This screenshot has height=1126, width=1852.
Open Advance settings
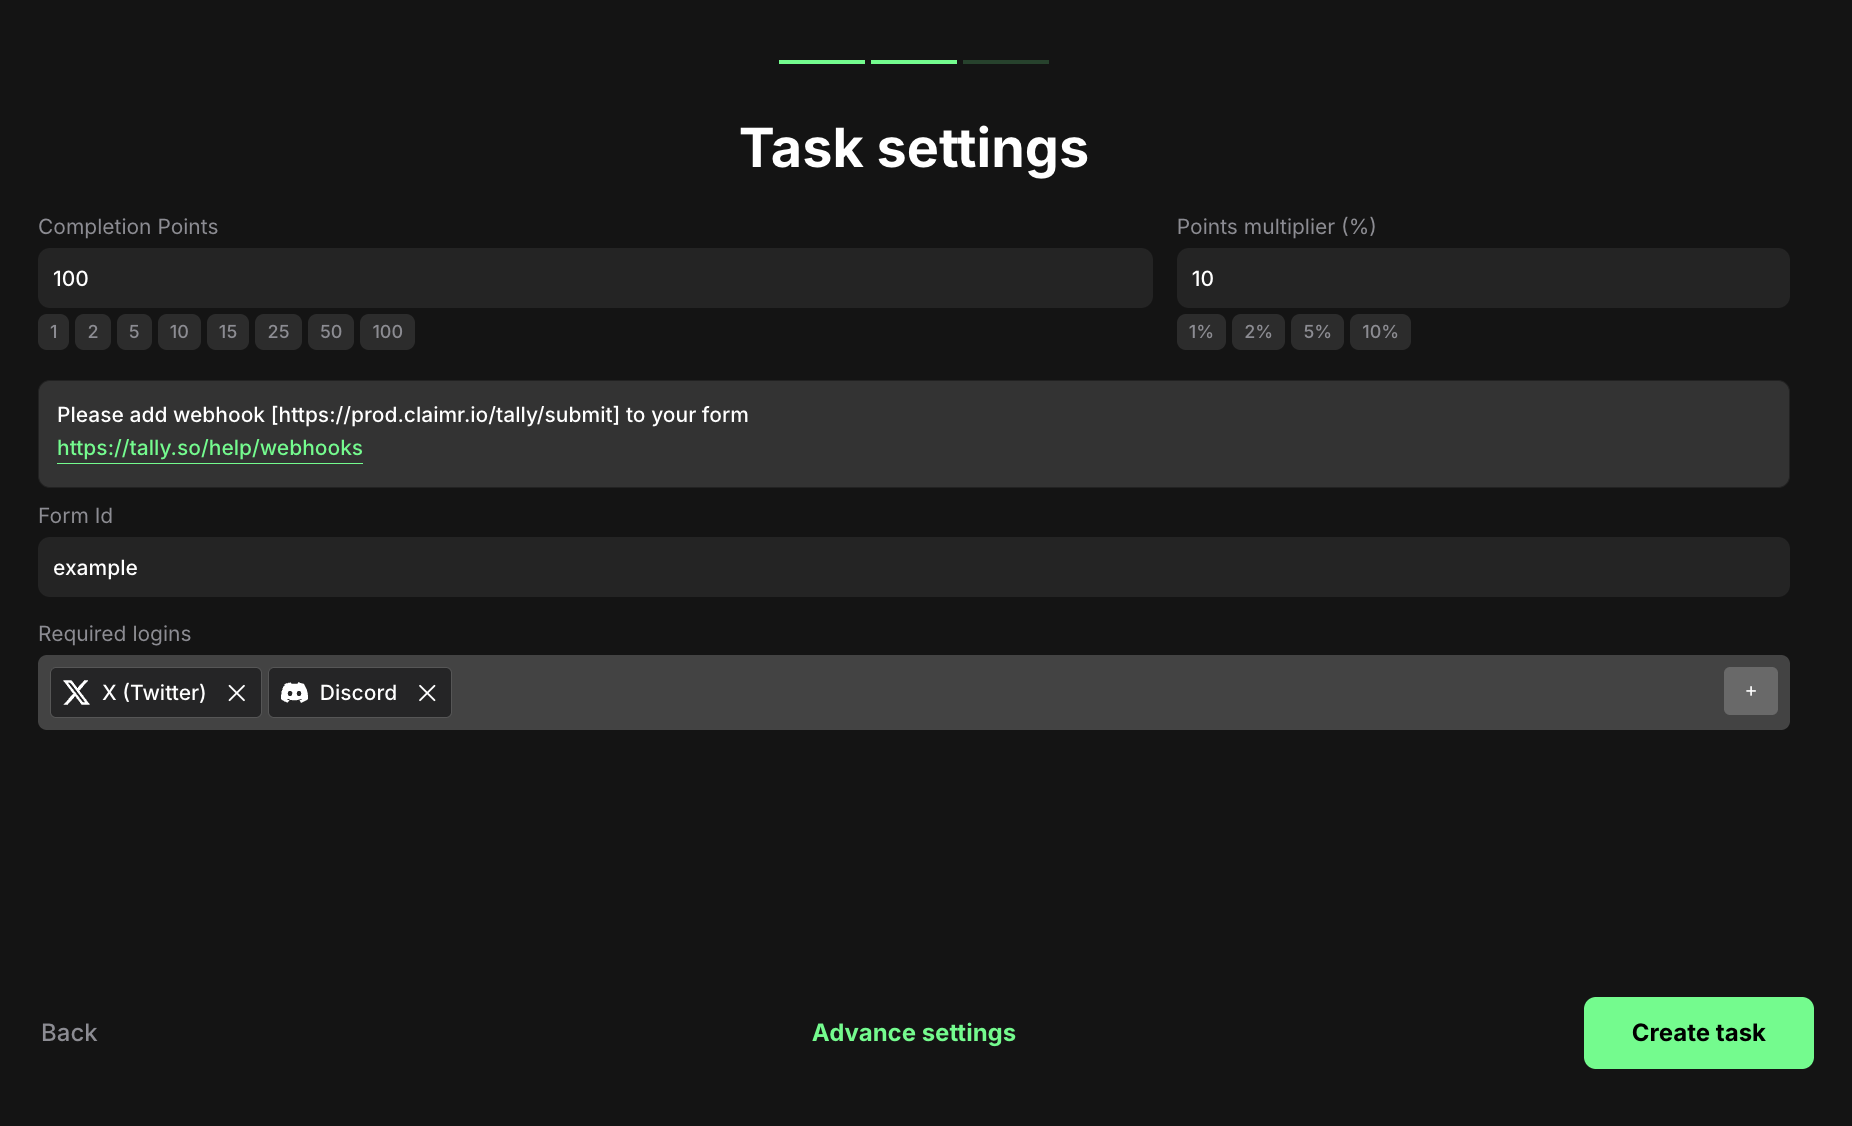coord(914,1033)
